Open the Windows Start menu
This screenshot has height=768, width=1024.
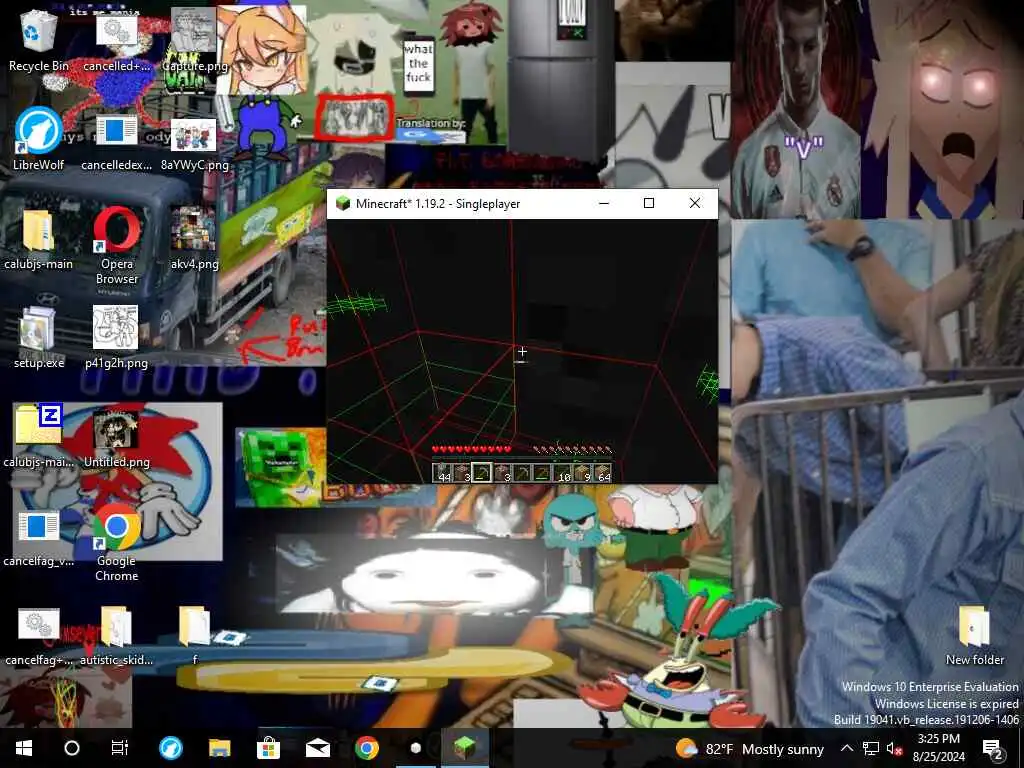tap(24, 748)
